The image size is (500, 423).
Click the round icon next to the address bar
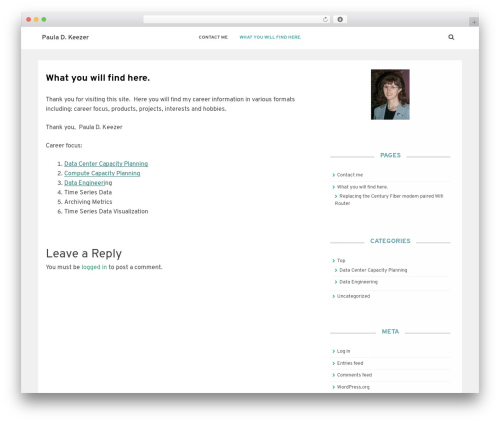340,19
